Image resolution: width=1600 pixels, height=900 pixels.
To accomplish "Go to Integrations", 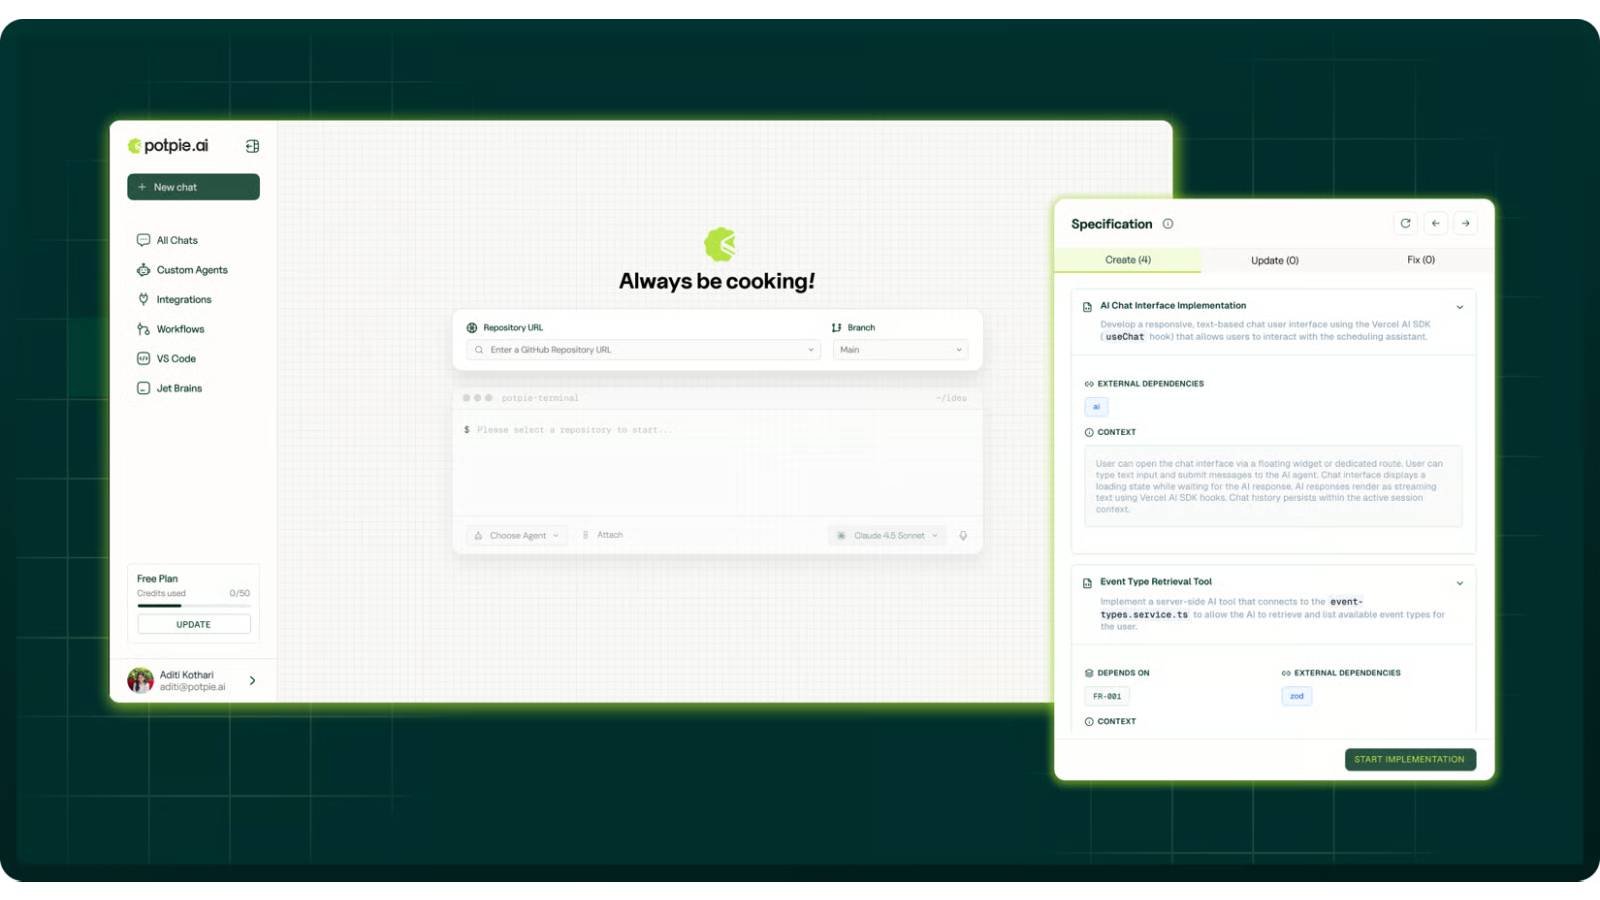I will 184,299.
